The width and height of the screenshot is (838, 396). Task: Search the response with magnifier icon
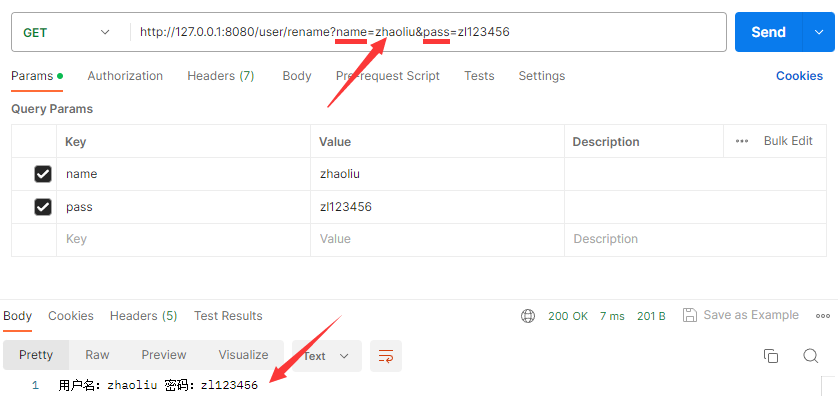click(810, 356)
